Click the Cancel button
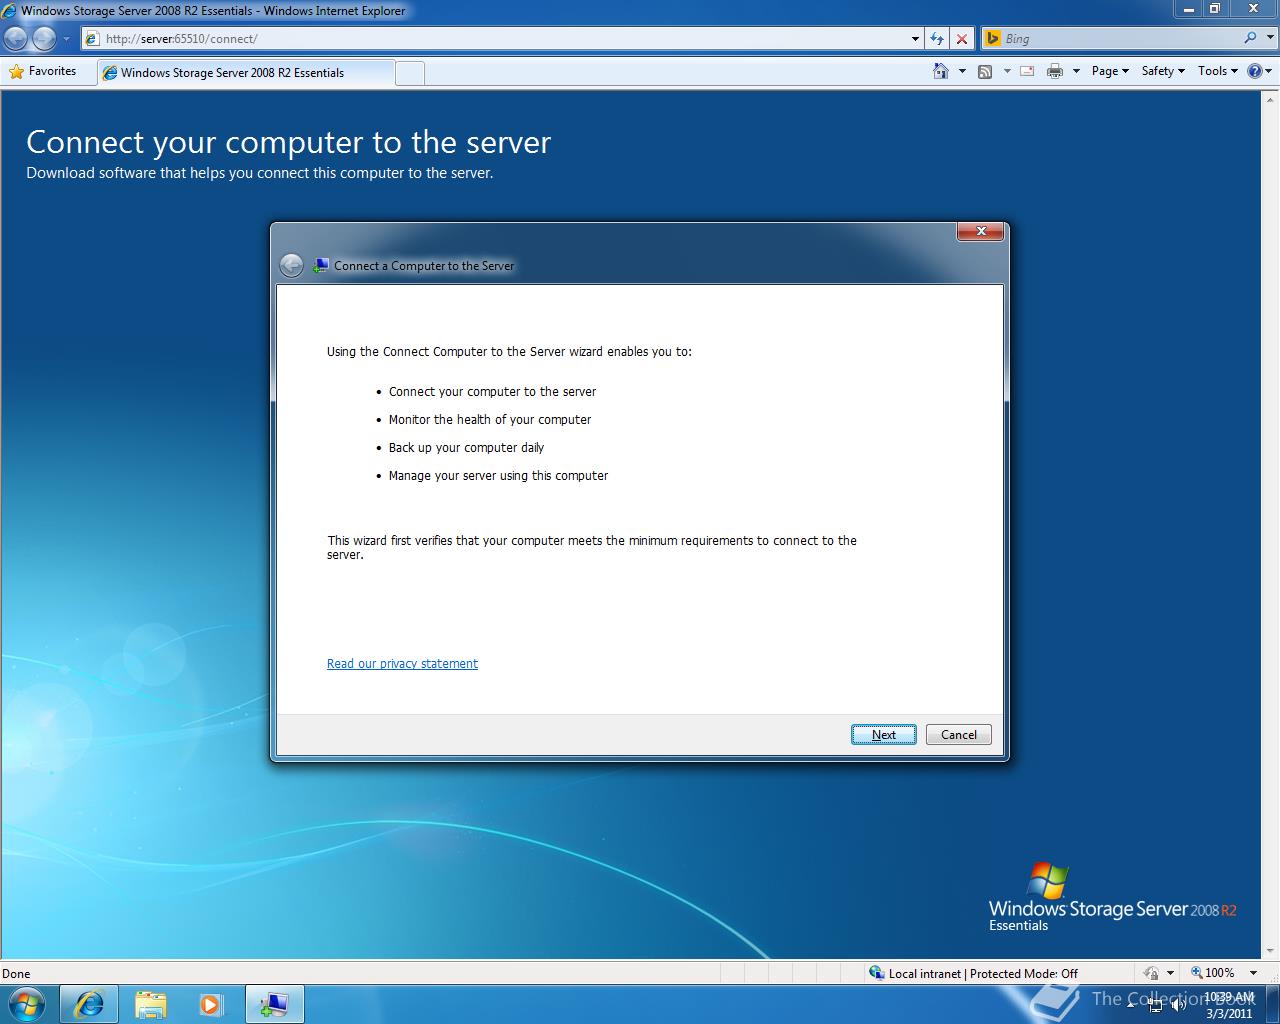Viewport: 1280px width, 1024px height. 959,735
